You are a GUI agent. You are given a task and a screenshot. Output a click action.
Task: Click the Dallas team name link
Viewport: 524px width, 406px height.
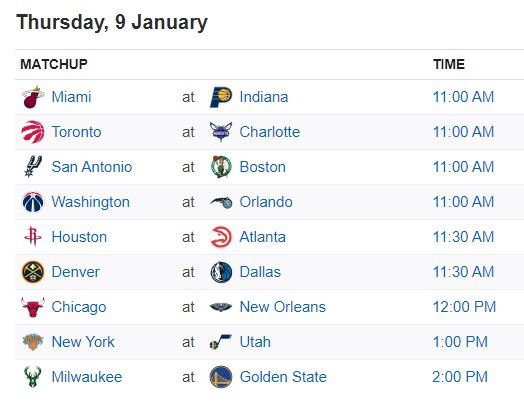[x=260, y=272]
